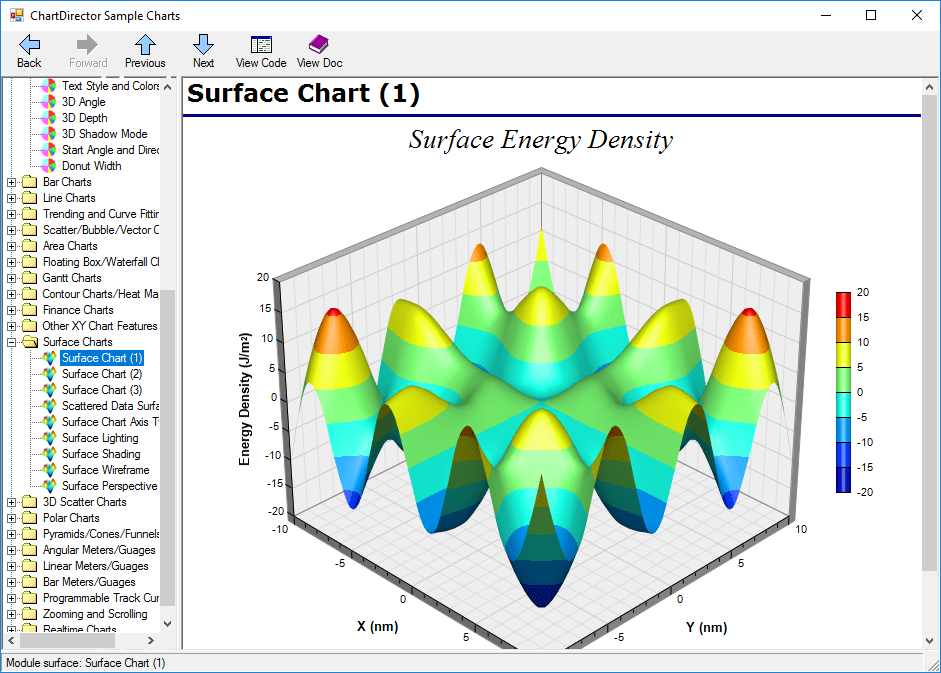Click the Surface Charts folder icon

[x=30, y=342]
